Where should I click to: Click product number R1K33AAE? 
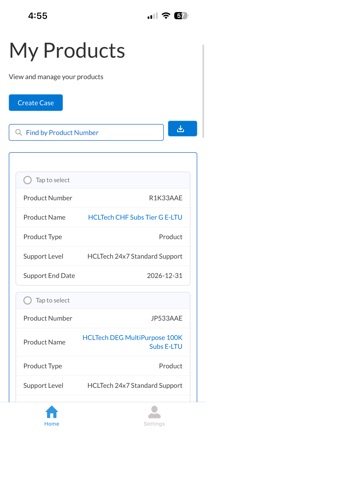pyautogui.click(x=165, y=198)
